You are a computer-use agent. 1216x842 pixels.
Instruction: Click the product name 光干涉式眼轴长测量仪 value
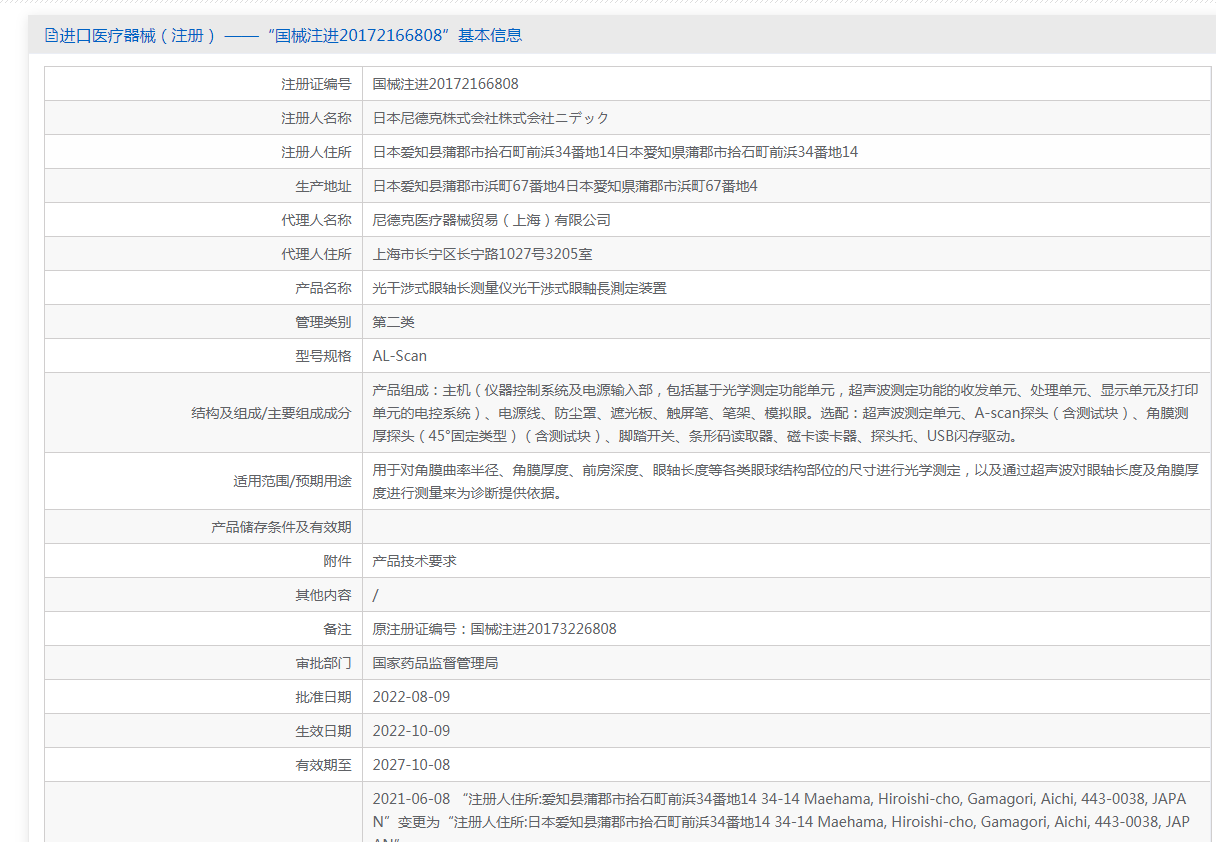coord(519,288)
